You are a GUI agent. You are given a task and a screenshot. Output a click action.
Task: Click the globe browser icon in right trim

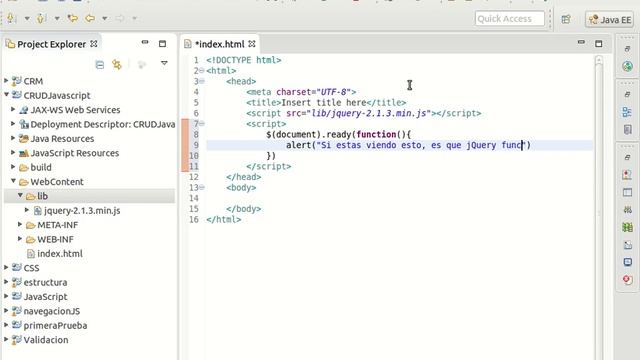tap(627, 66)
